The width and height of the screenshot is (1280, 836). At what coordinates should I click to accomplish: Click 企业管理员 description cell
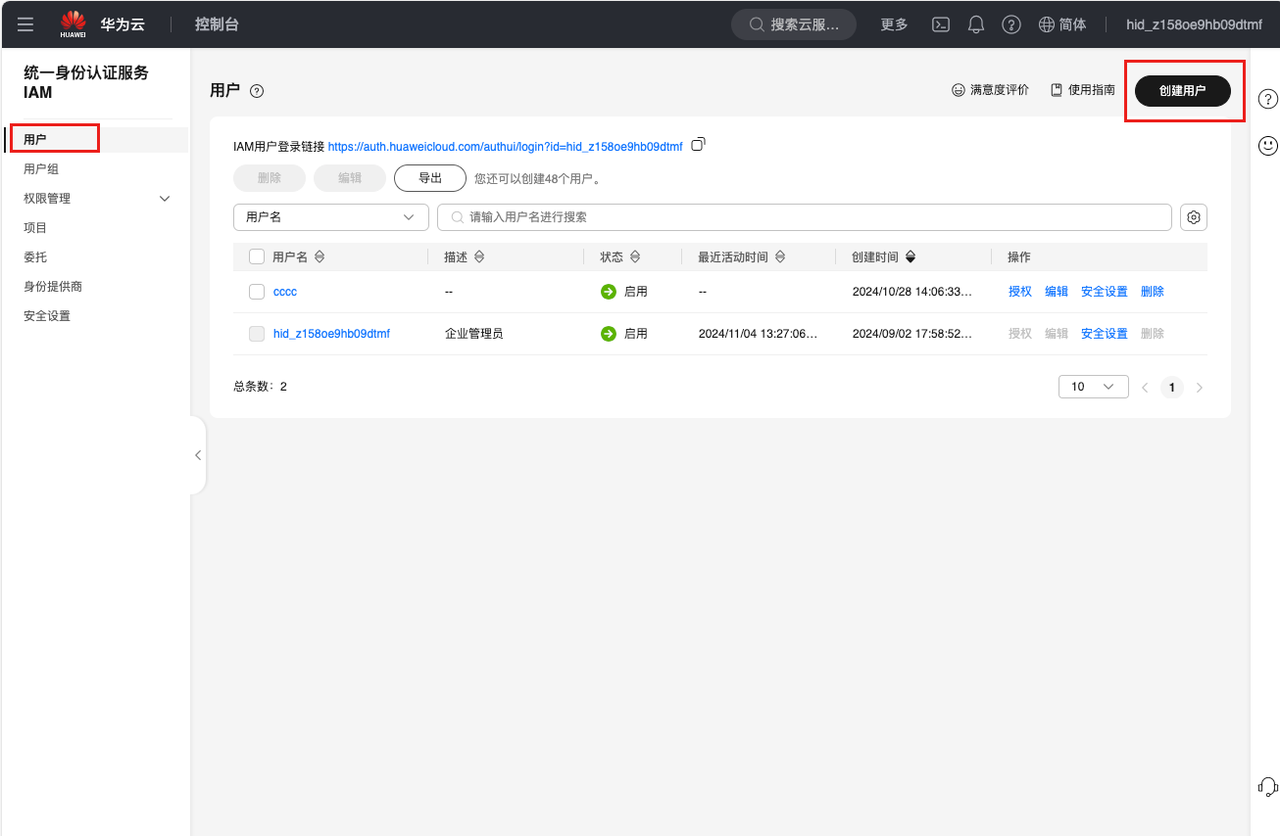474,334
